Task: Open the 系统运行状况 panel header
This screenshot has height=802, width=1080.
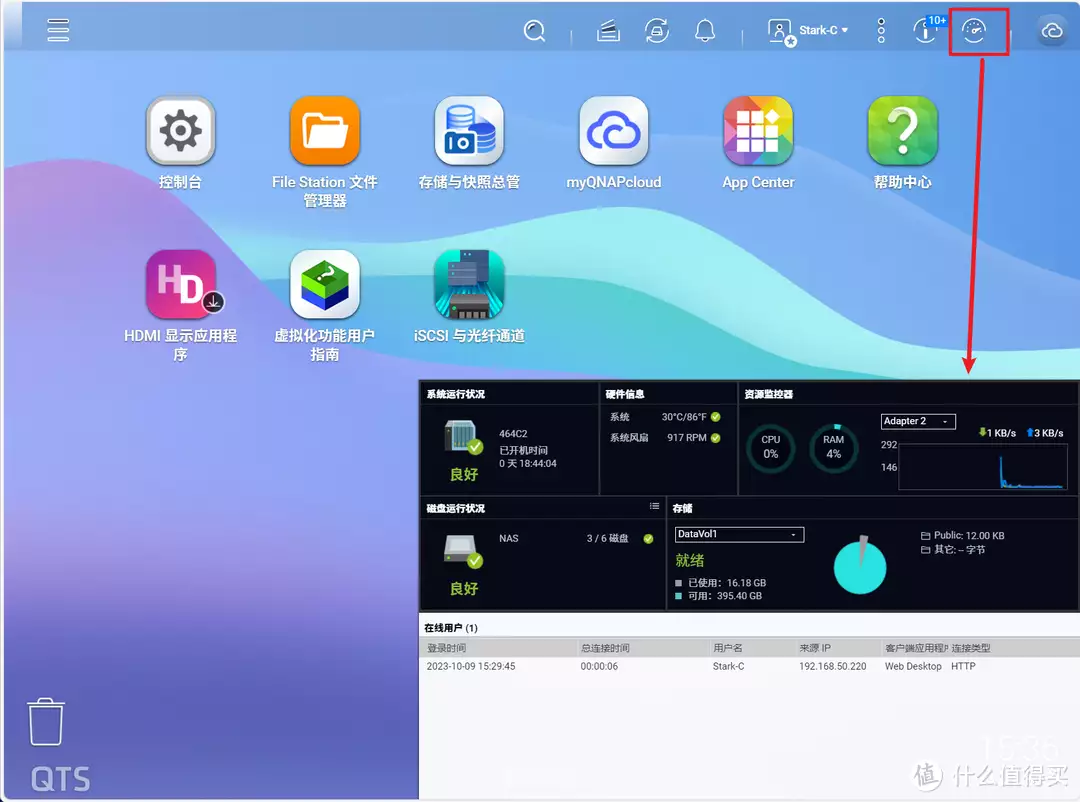Action: pyautogui.click(x=456, y=394)
